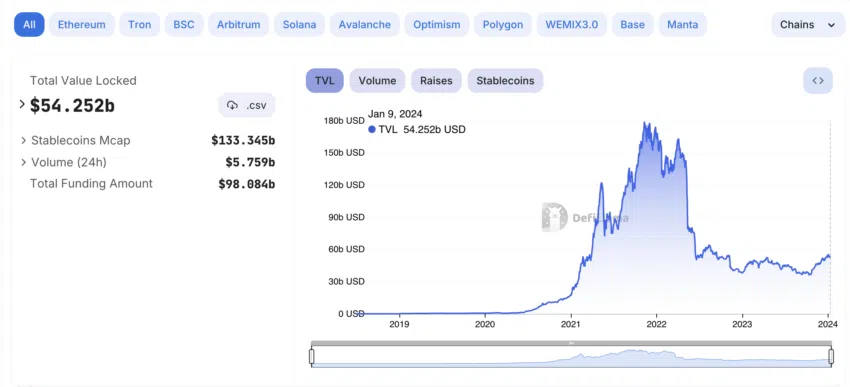The height and width of the screenshot is (387, 850).
Task: Filter by the Solana chain
Action: (x=299, y=24)
